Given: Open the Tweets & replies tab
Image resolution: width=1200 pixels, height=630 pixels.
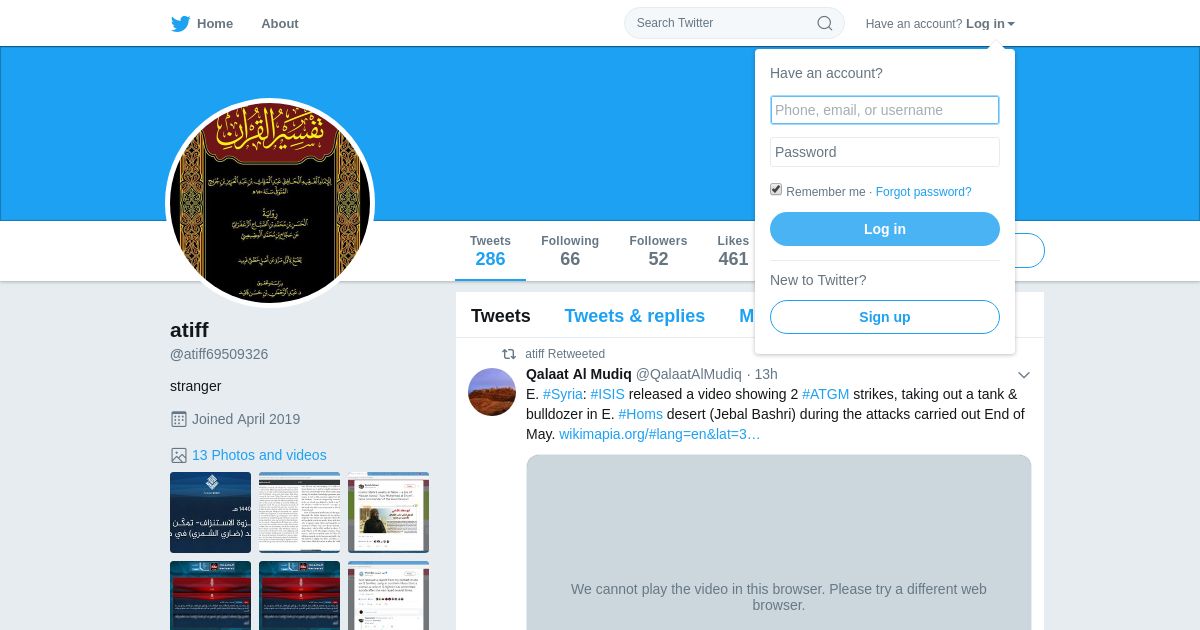Looking at the screenshot, I should [634, 316].
